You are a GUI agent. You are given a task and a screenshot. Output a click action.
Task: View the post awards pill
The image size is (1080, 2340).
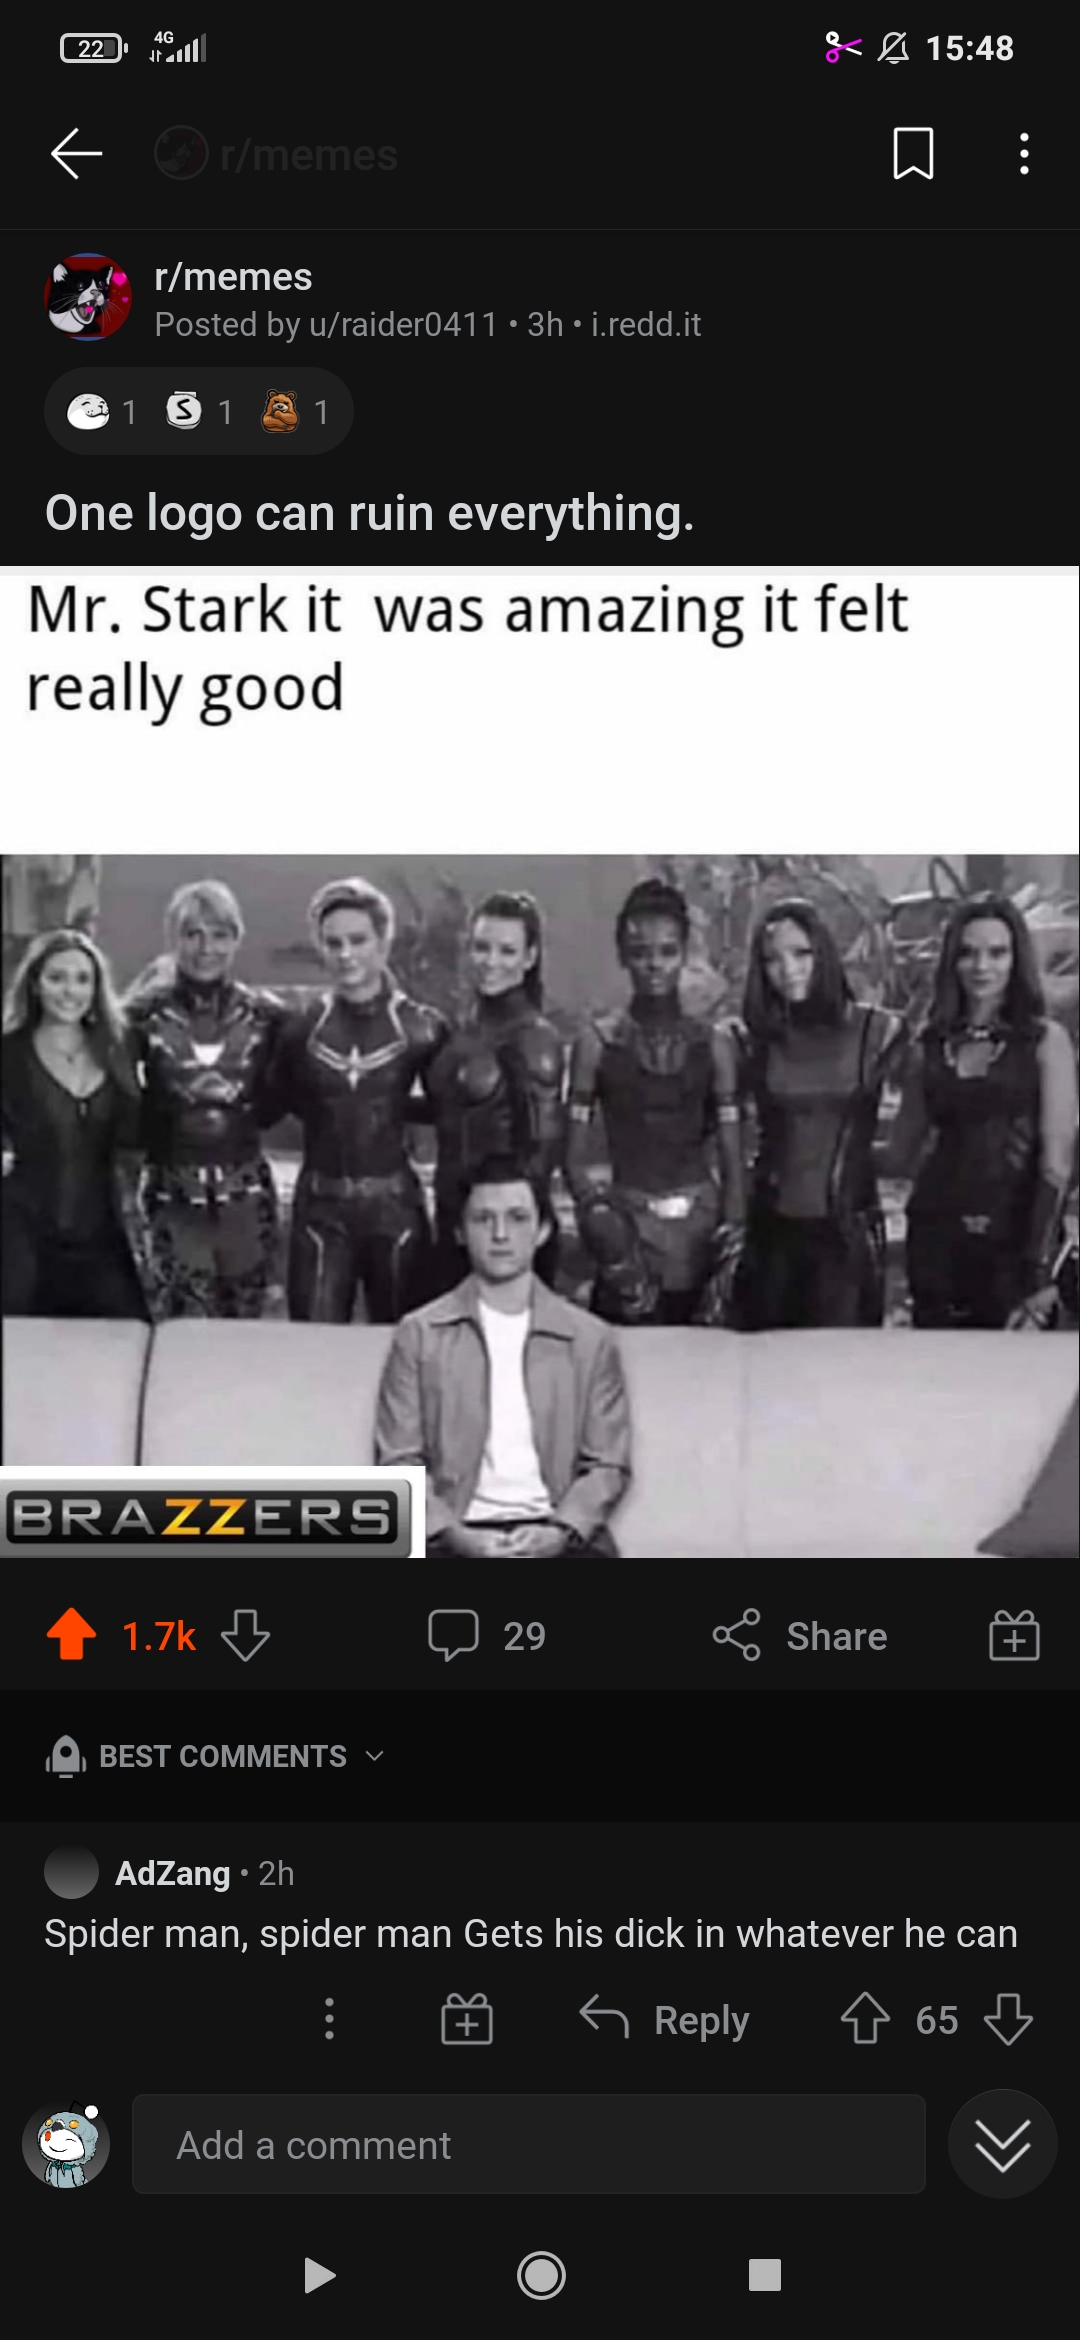click(198, 411)
